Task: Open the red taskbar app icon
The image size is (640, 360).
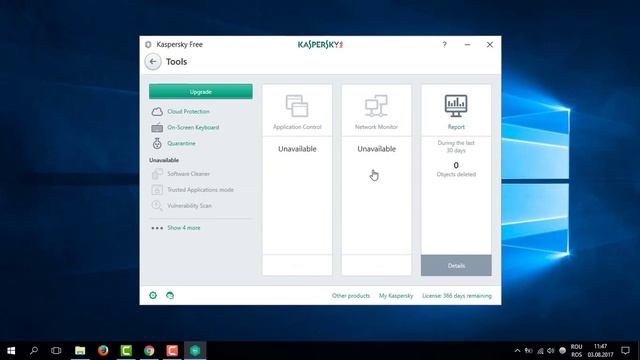Action: pos(172,351)
